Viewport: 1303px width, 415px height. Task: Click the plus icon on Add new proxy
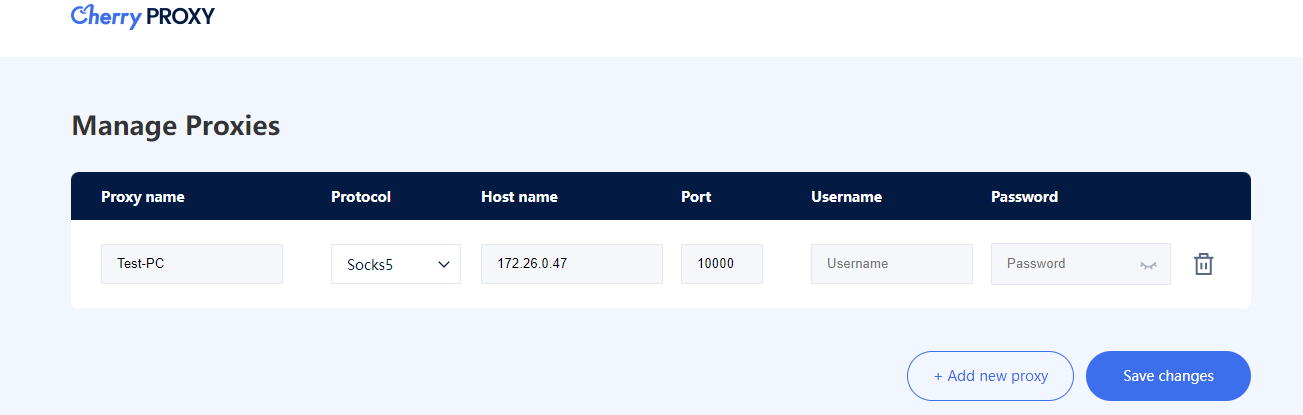coord(938,376)
